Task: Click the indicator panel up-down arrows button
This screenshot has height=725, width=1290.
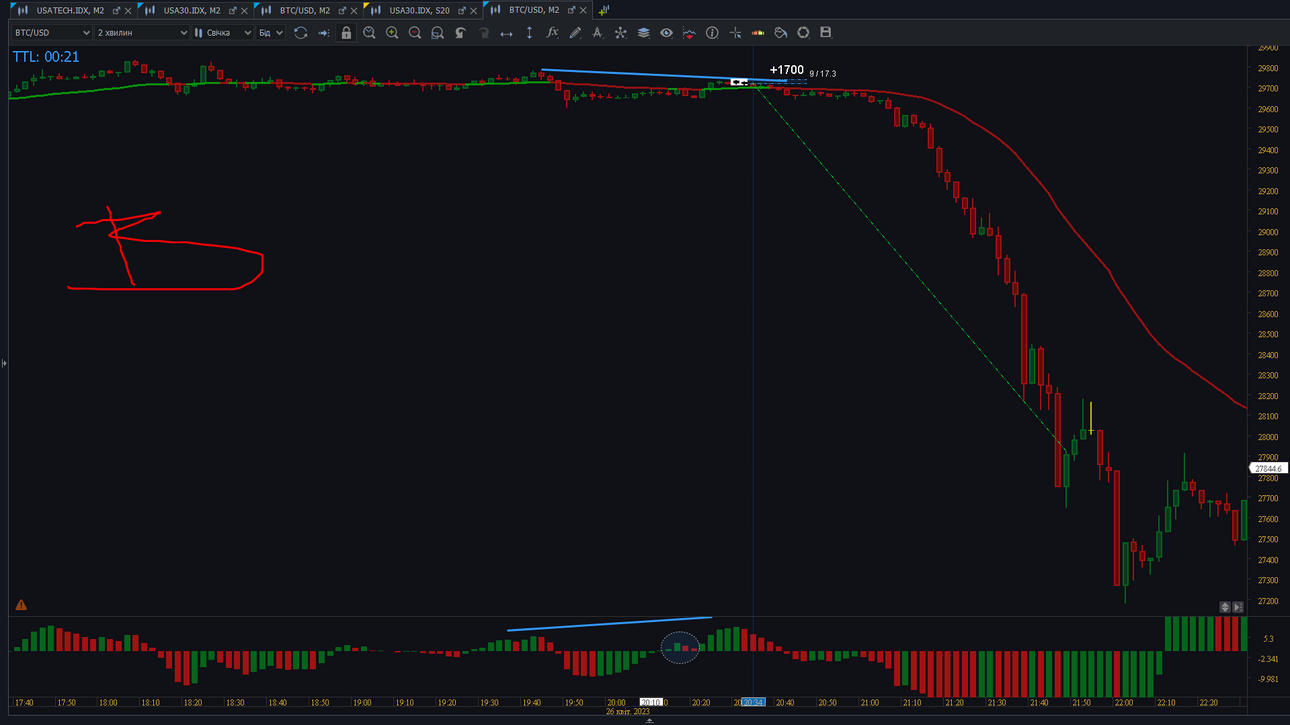Action: tap(1225, 607)
